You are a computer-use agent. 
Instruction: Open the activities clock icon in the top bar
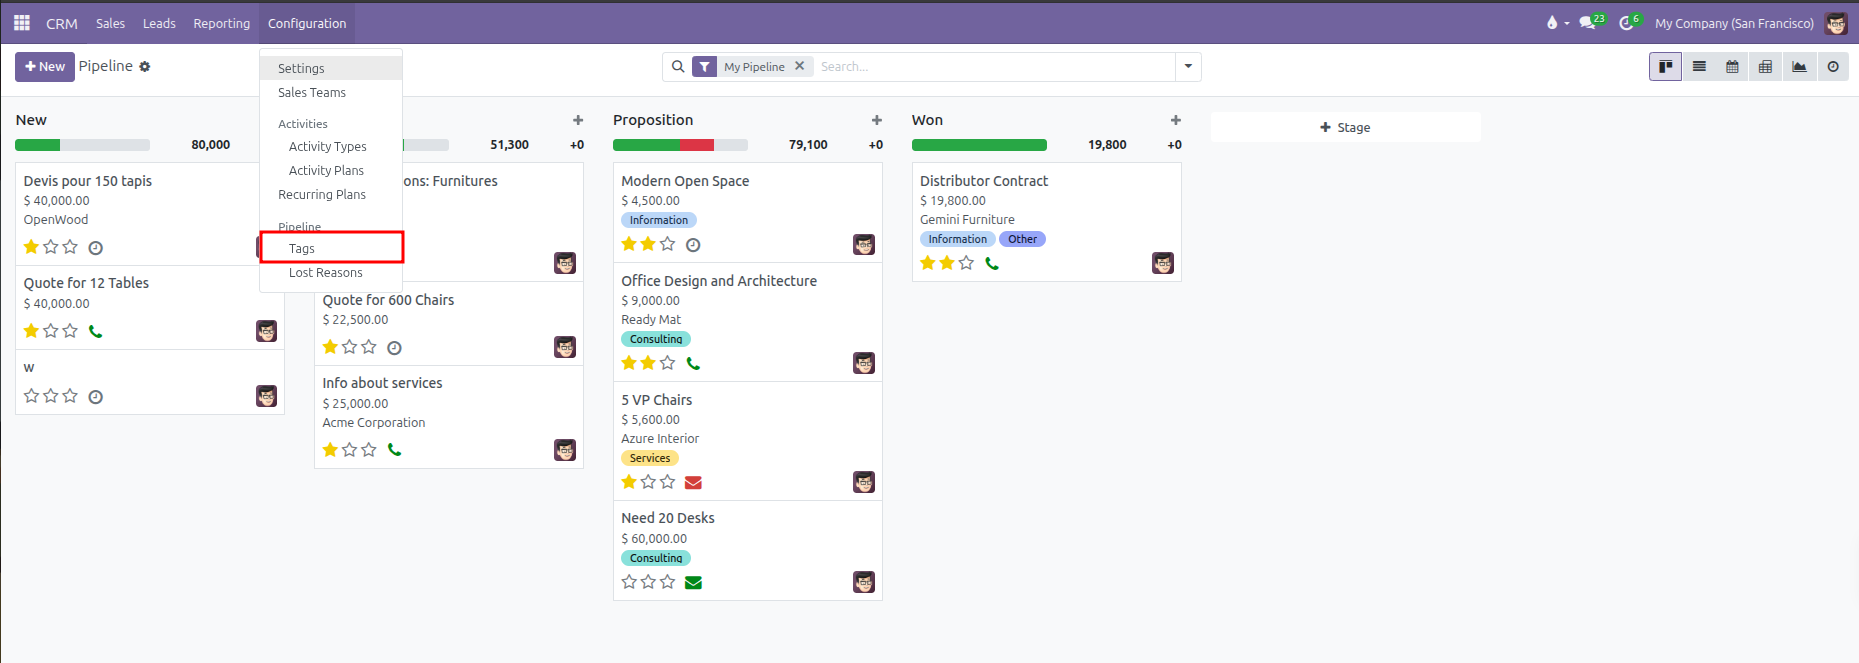click(x=1626, y=23)
